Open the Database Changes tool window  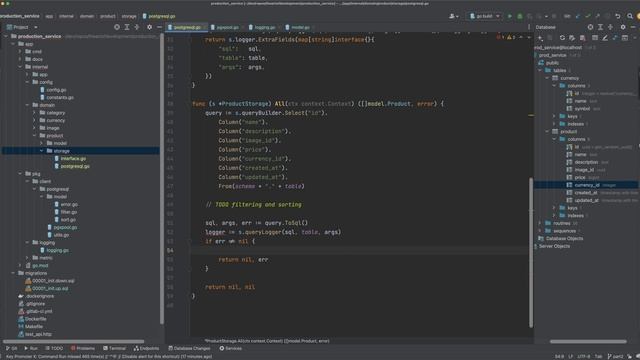[x=189, y=348]
